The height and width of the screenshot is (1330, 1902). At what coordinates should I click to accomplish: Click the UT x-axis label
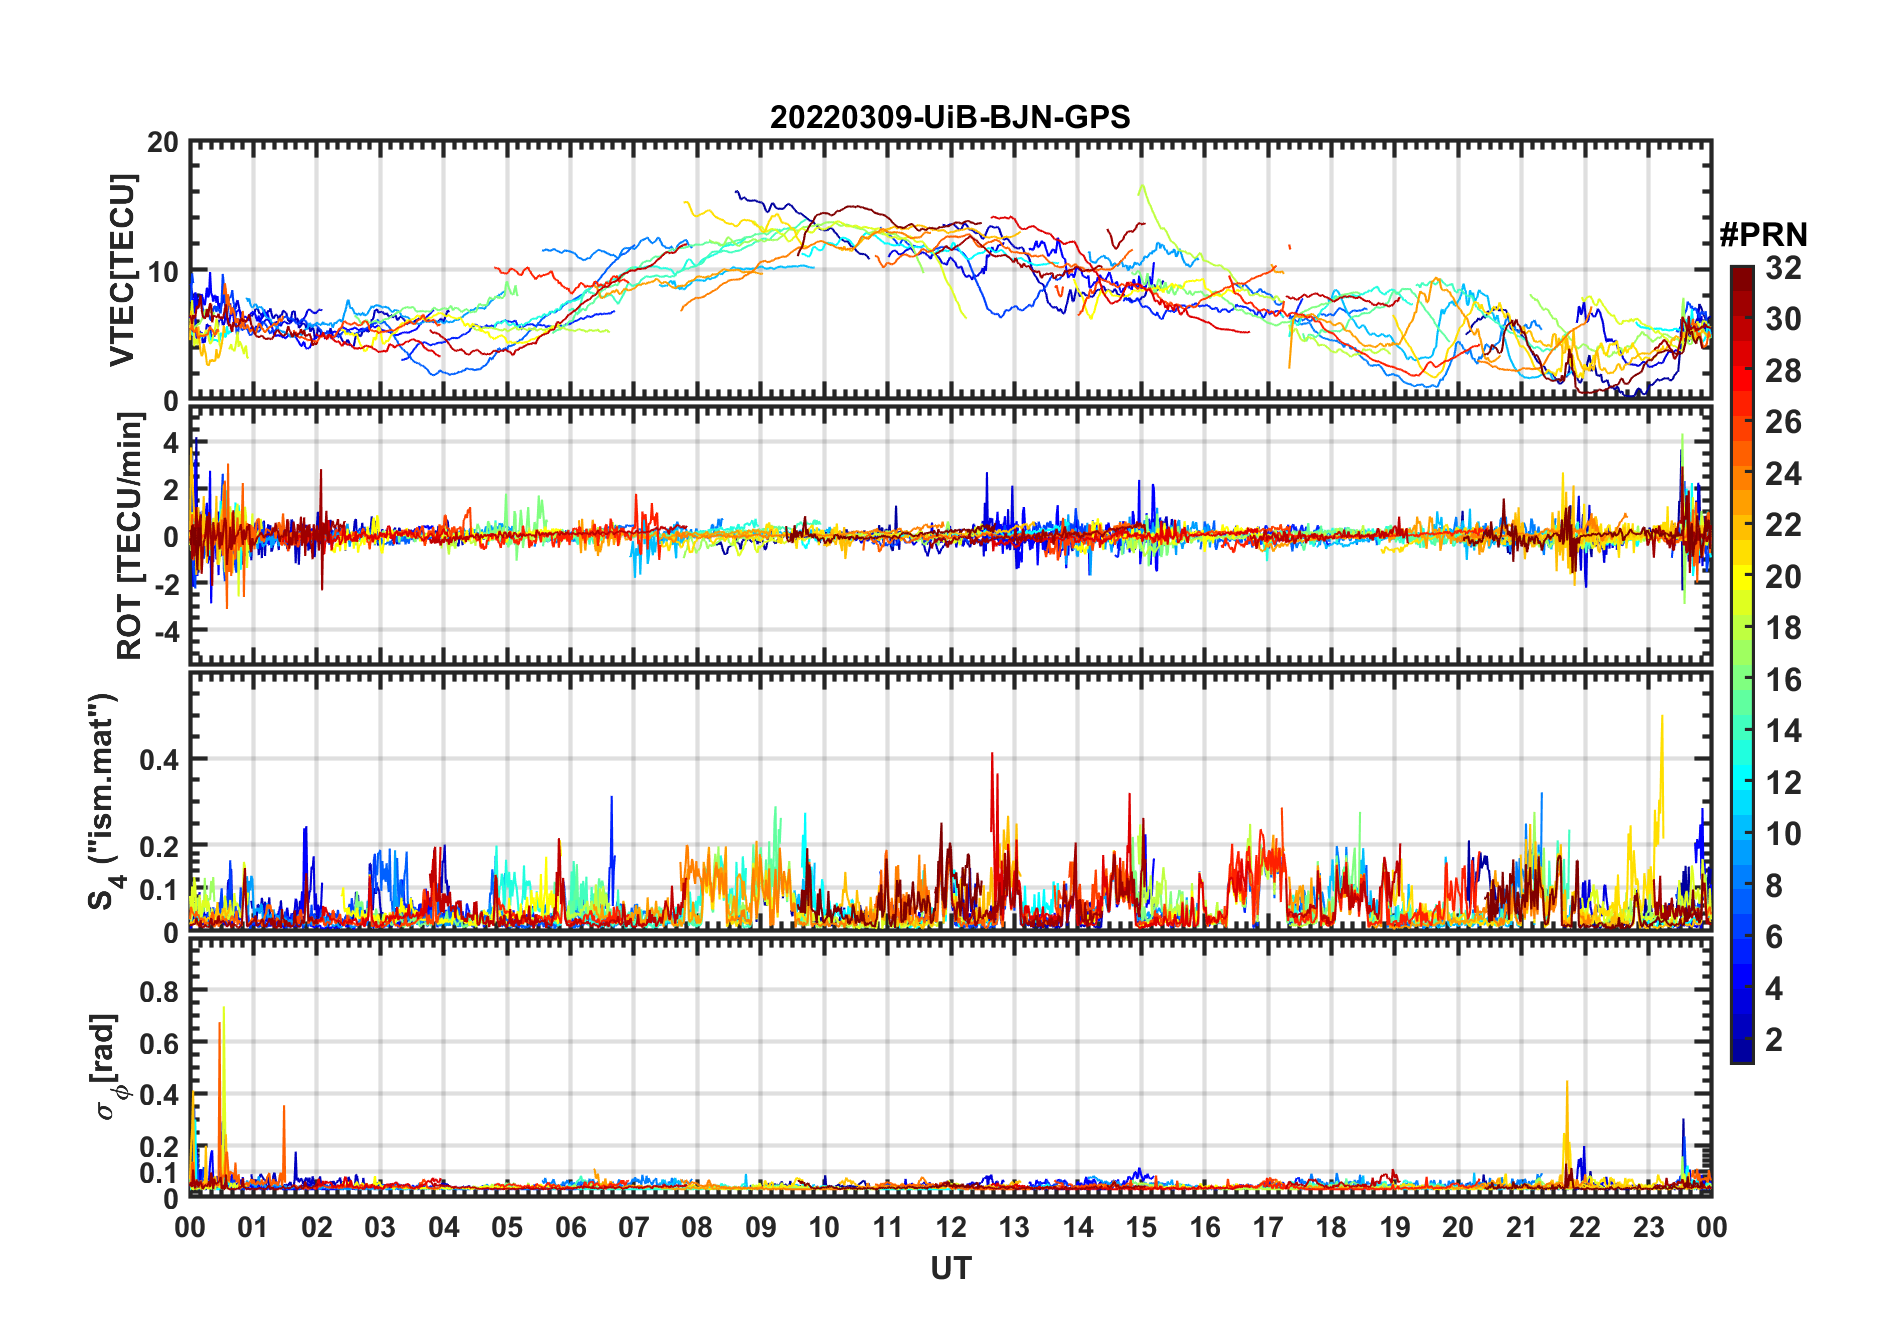click(950, 1268)
